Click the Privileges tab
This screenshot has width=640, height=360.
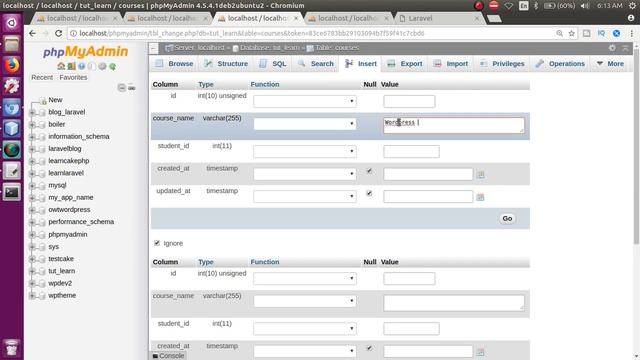(502, 64)
